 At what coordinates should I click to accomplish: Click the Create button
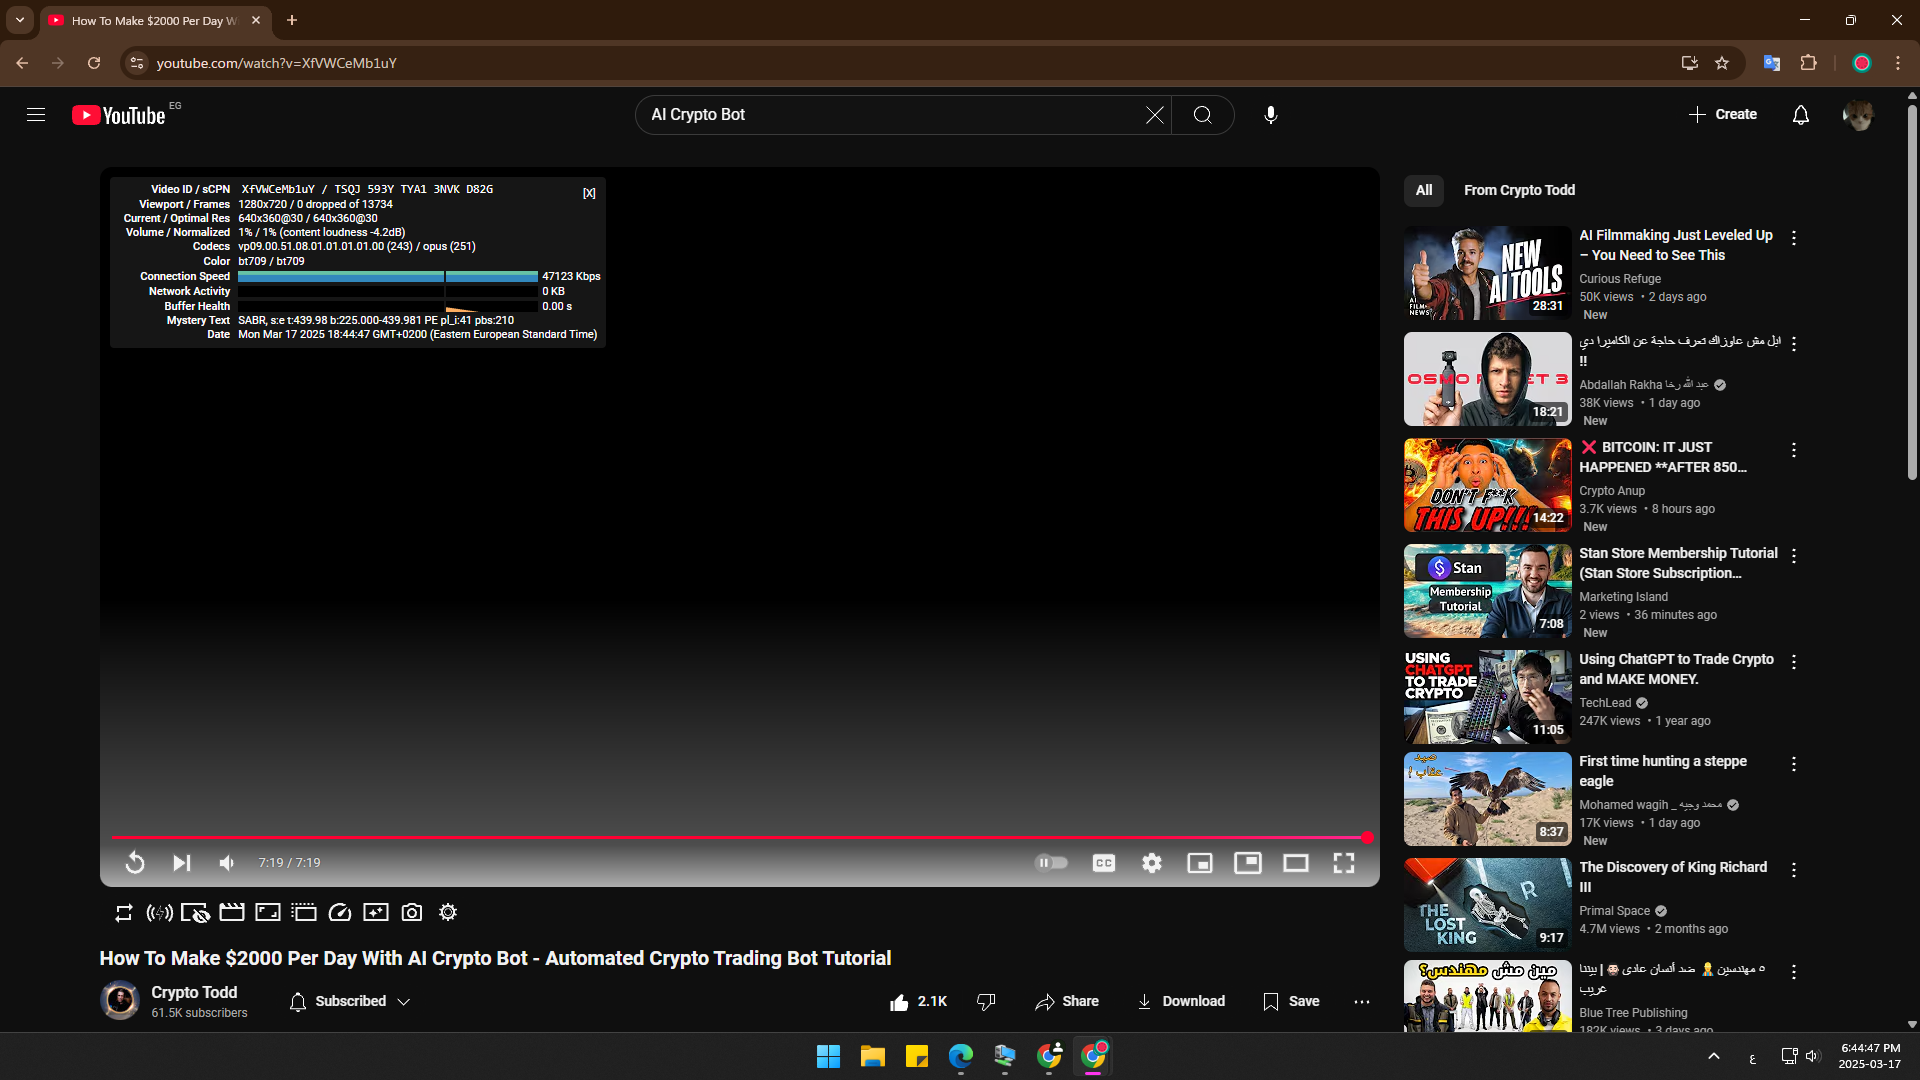1722,115
